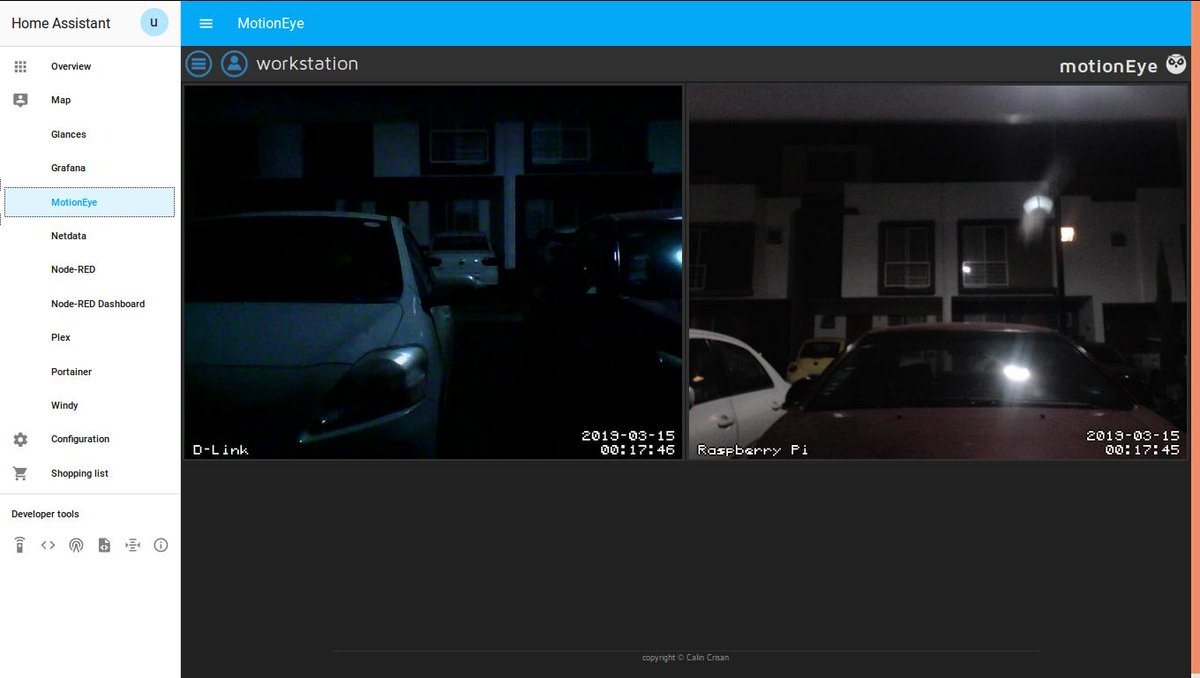
Task: Click the Configuration gear icon
Action: 20,439
